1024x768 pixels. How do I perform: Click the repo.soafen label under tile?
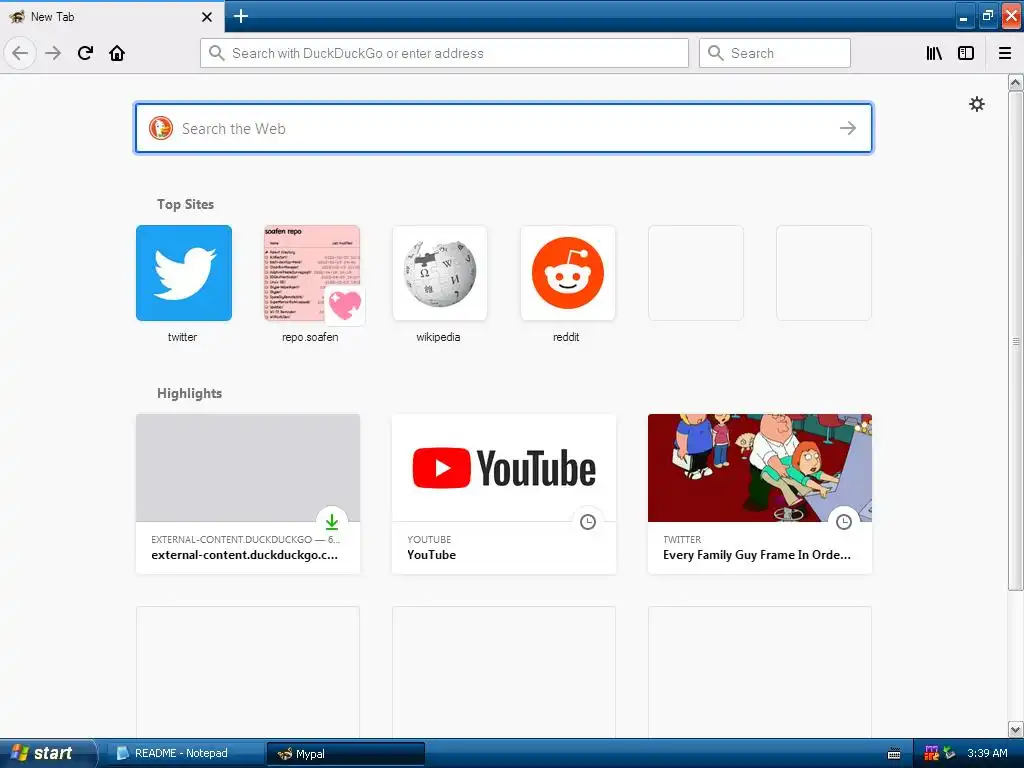(310, 337)
